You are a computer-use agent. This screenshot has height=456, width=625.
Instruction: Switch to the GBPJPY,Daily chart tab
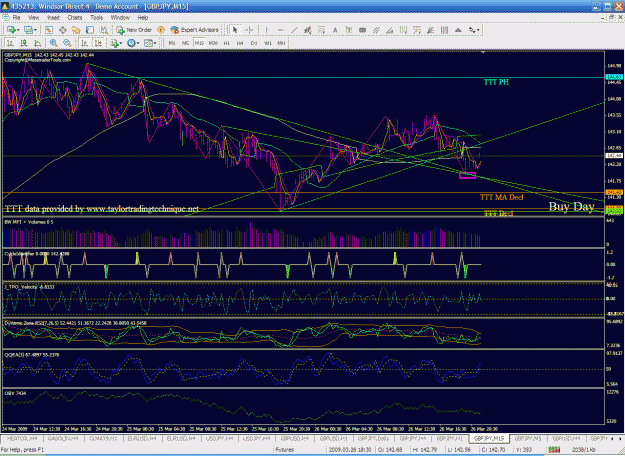pos(373,438)
